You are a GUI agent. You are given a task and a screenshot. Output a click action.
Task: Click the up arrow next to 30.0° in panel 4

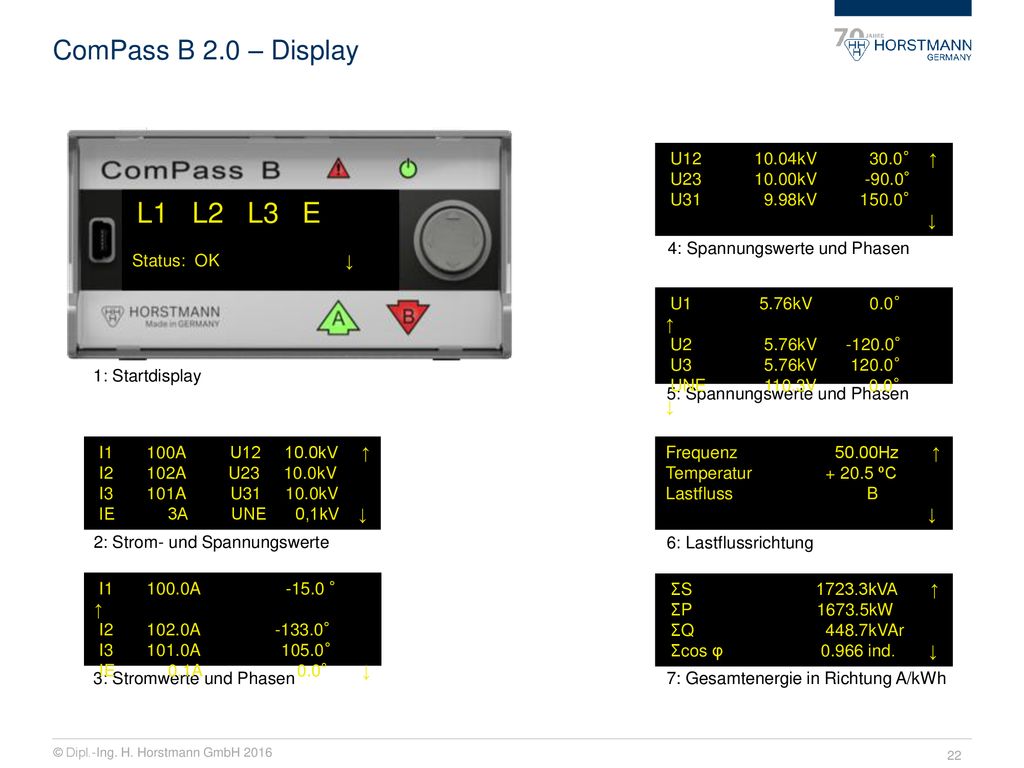pyautogui.click(x=933, y=160)
